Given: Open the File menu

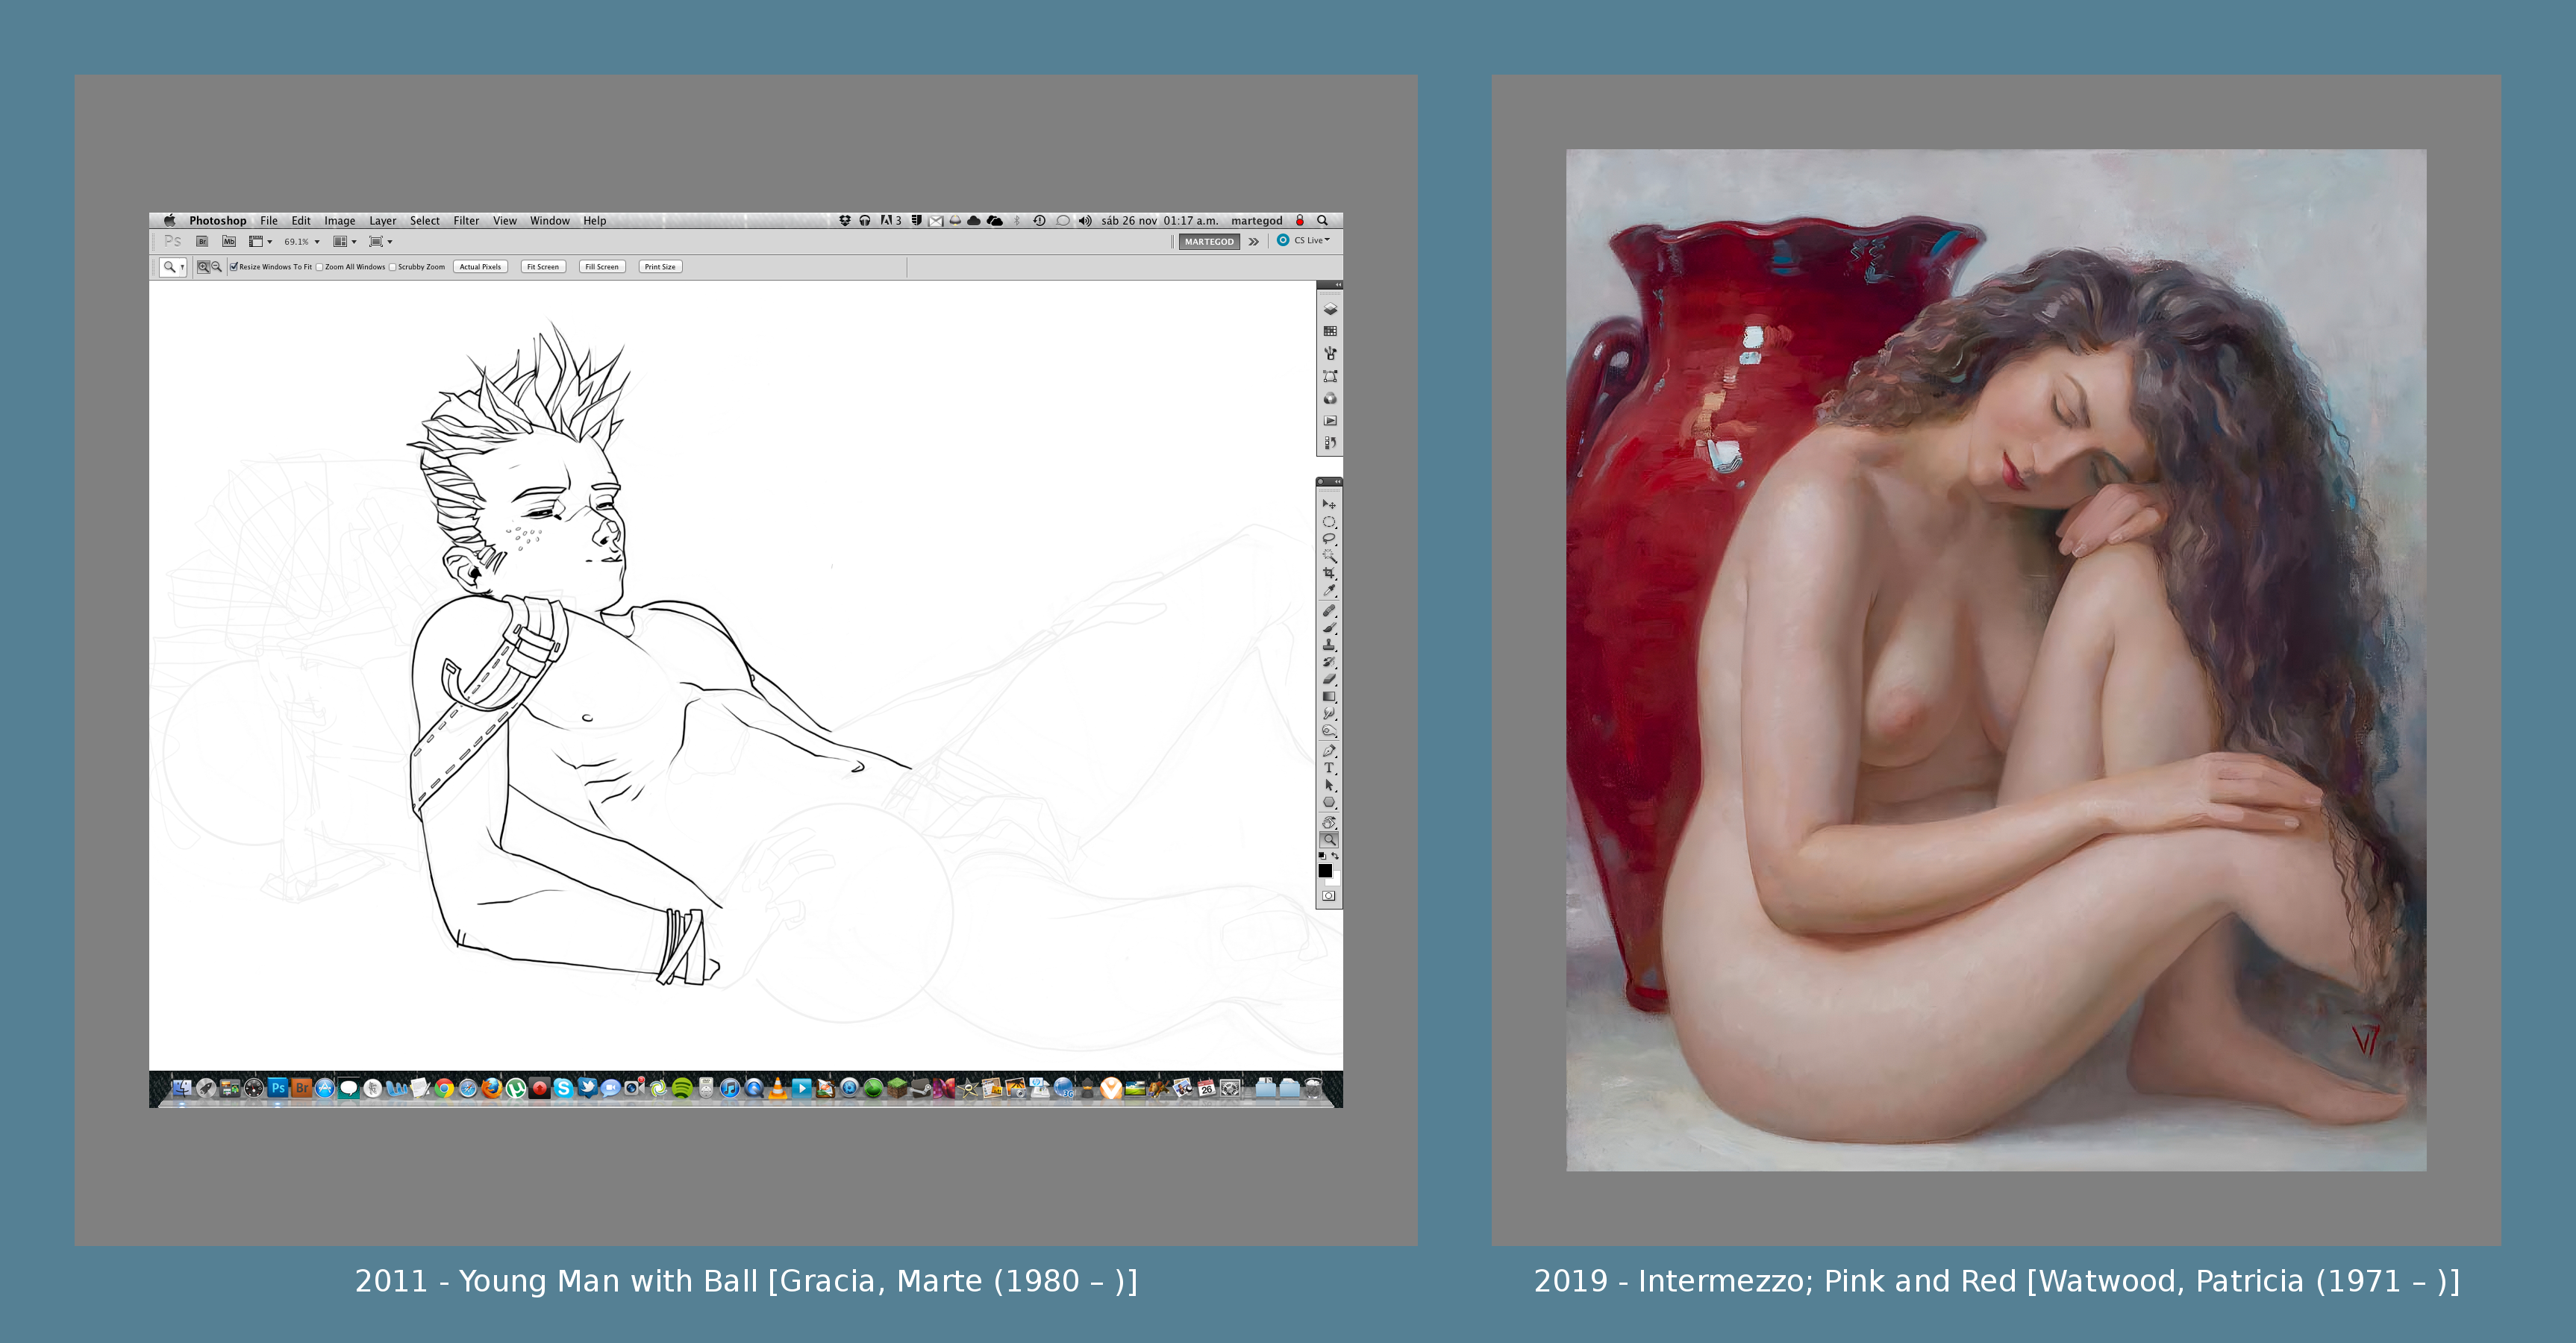Looking at the screenshot, I should 269,221.
